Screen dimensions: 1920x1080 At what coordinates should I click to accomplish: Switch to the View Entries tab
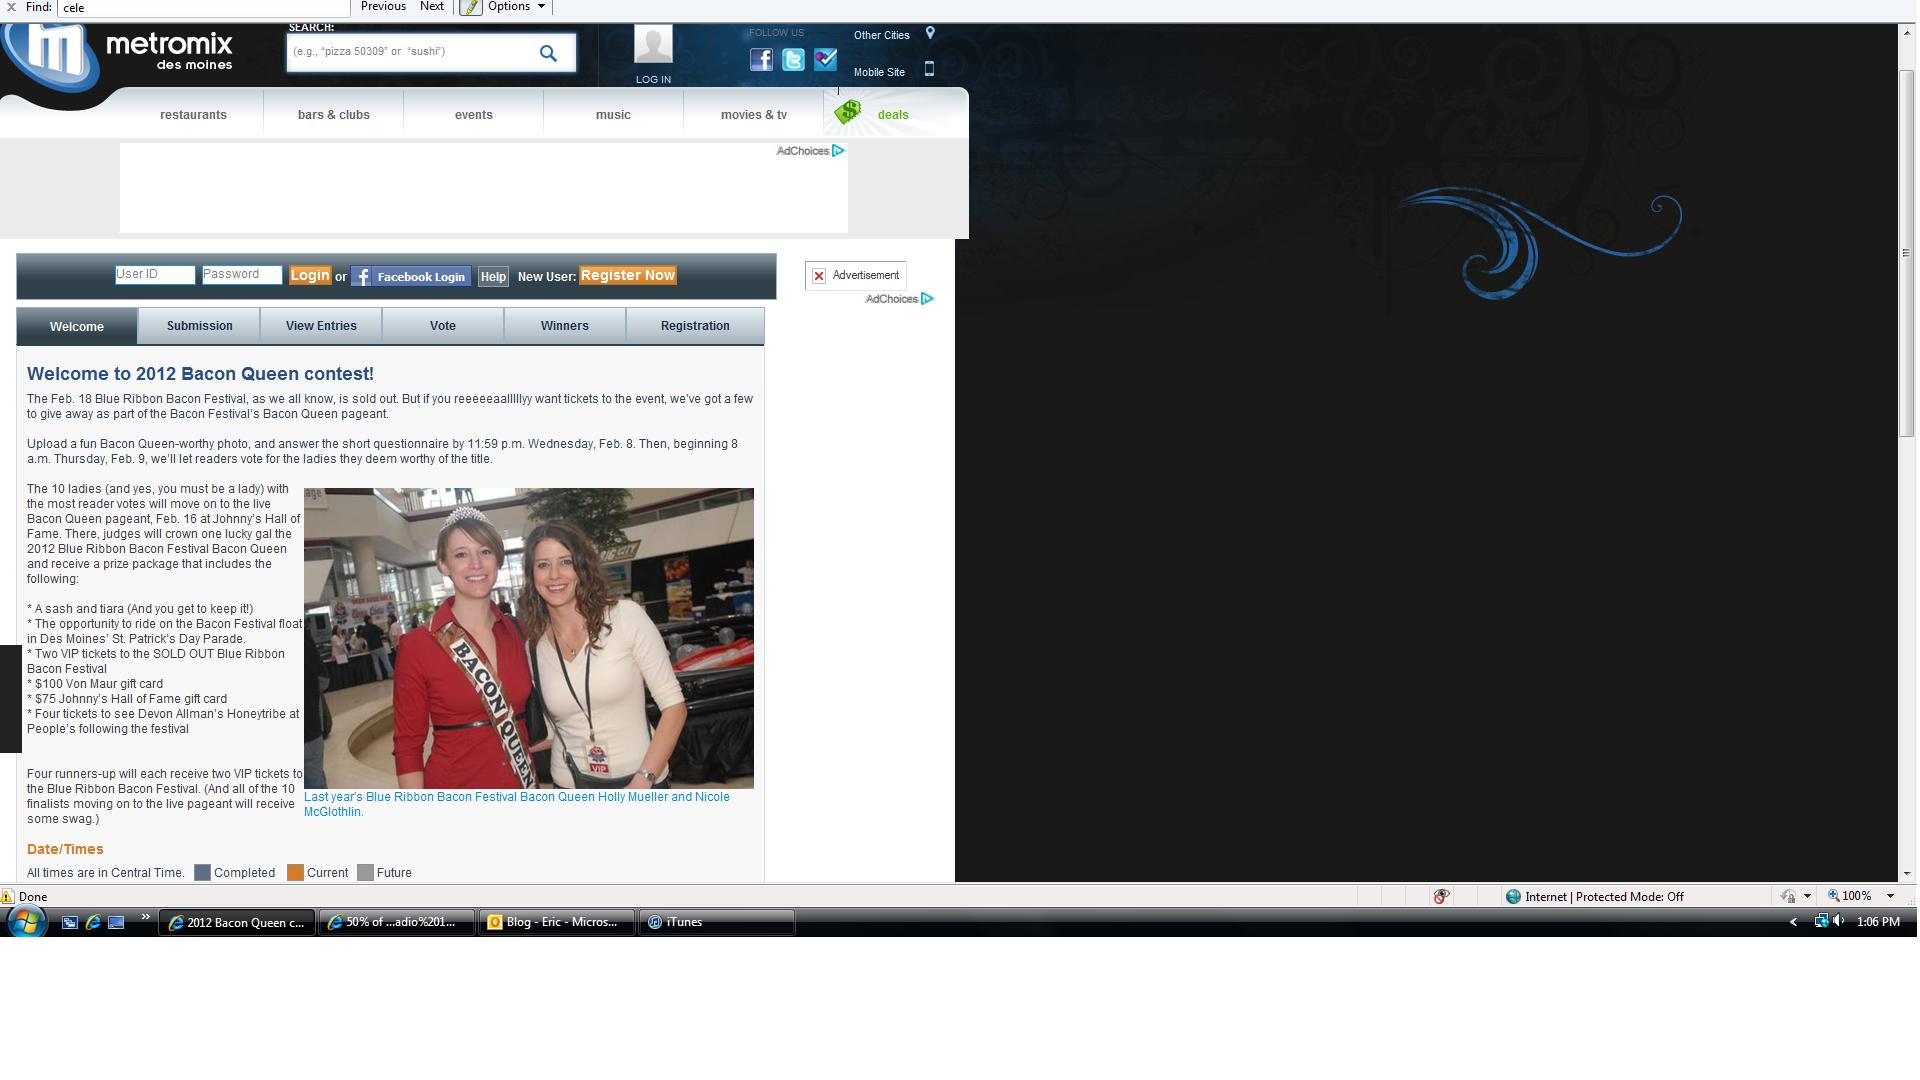pyautogui.click(x=321, y=326)
